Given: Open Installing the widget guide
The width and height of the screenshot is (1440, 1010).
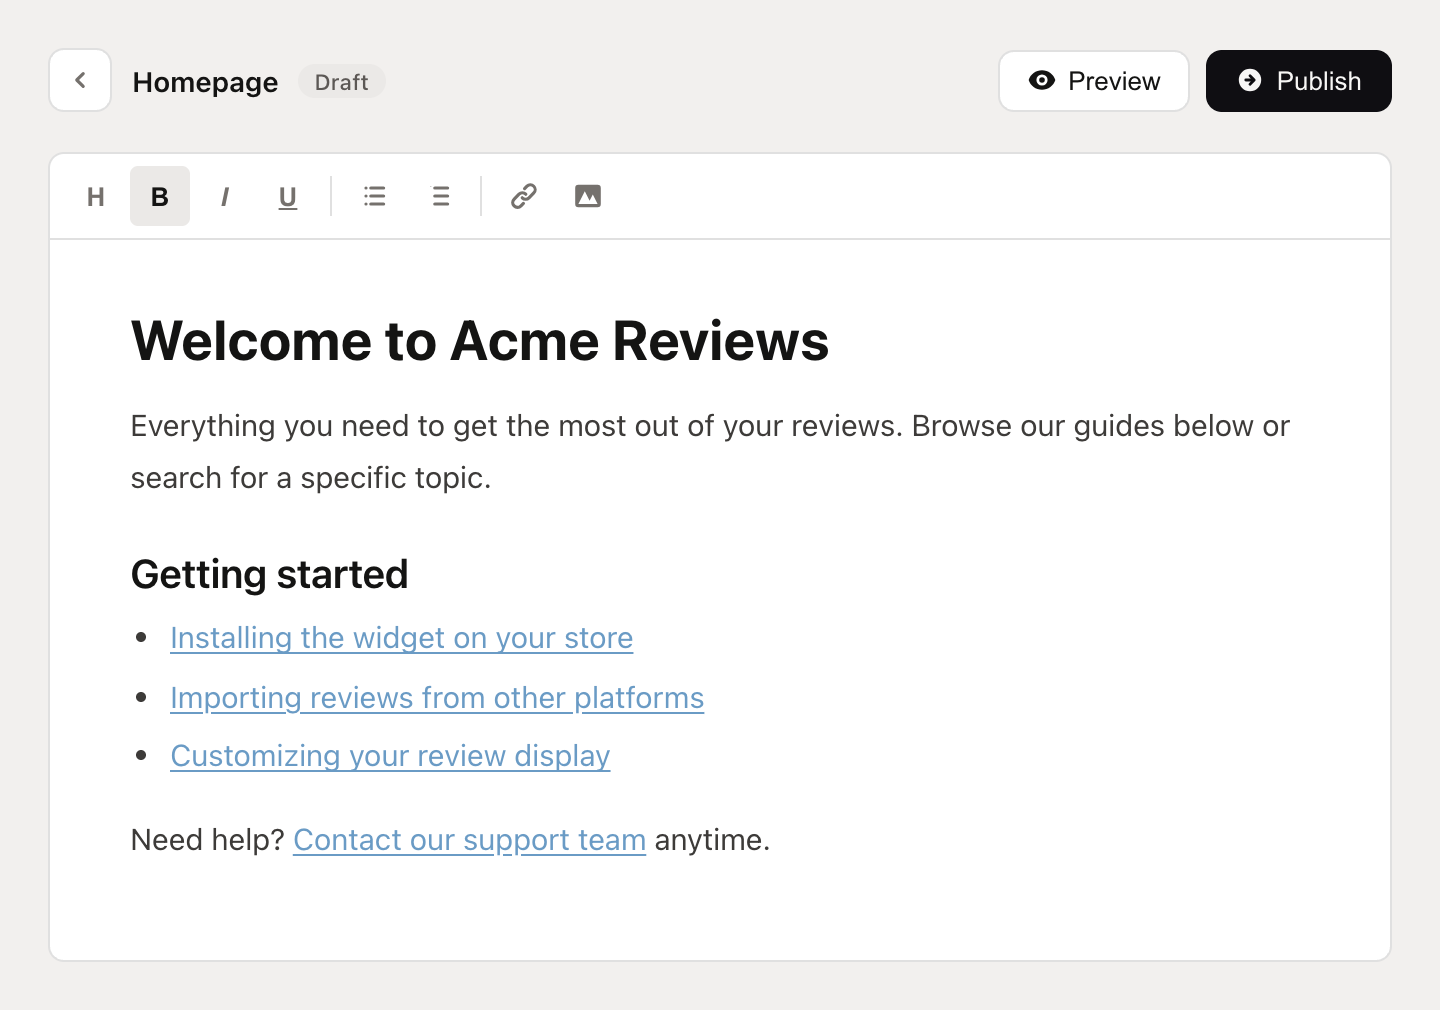Looking at the screenshot, I should tap(401, 638).
